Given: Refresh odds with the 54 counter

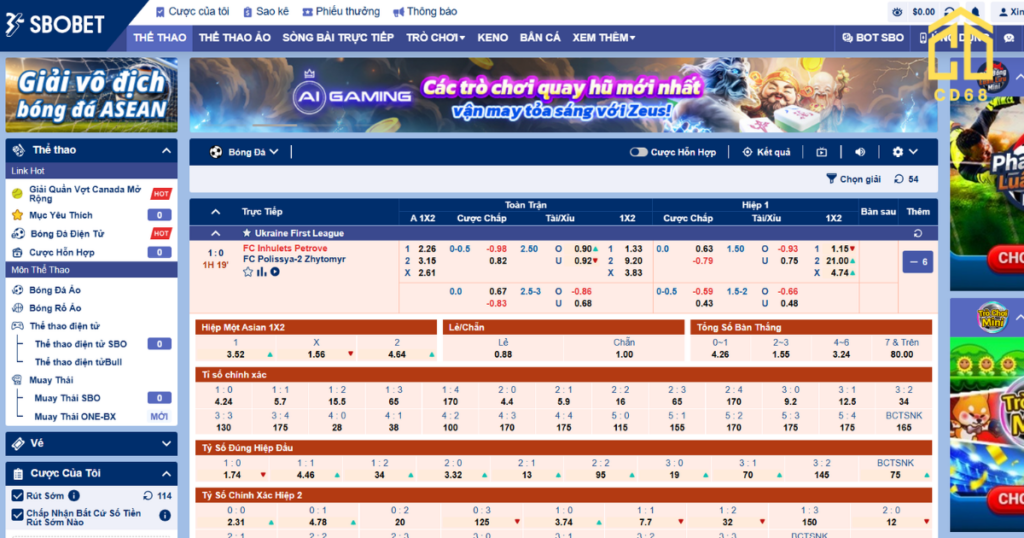Looking at the screenshot, I should pos(906,179).
